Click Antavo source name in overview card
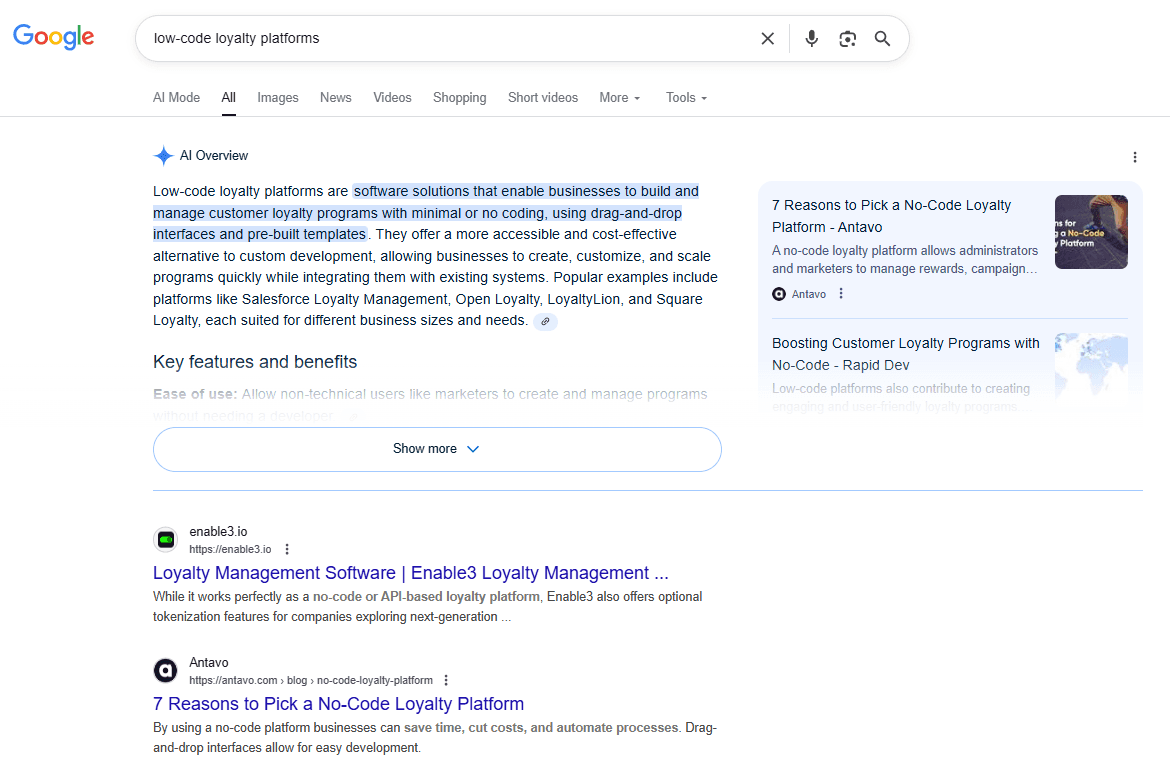 pos(809,295)
